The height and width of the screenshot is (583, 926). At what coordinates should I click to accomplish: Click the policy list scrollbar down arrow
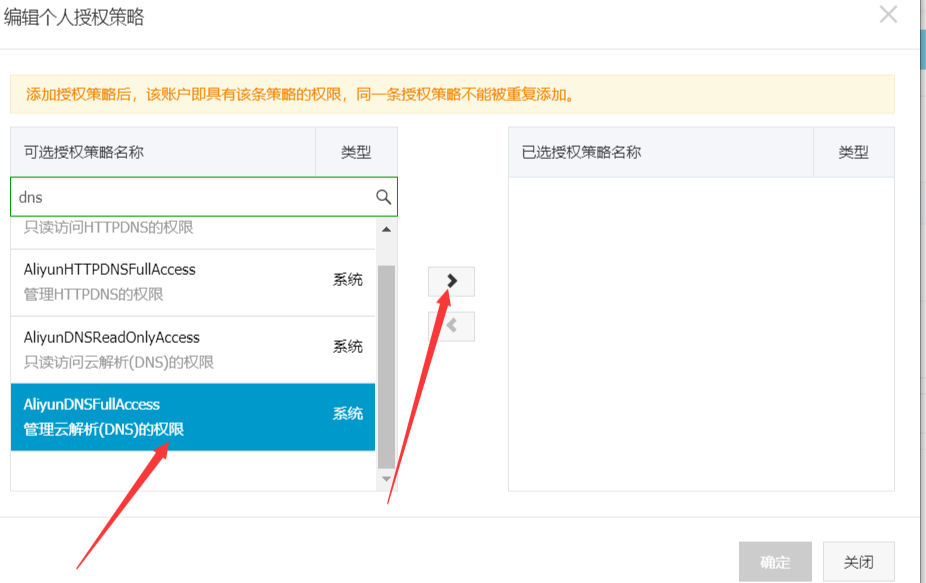386,480
